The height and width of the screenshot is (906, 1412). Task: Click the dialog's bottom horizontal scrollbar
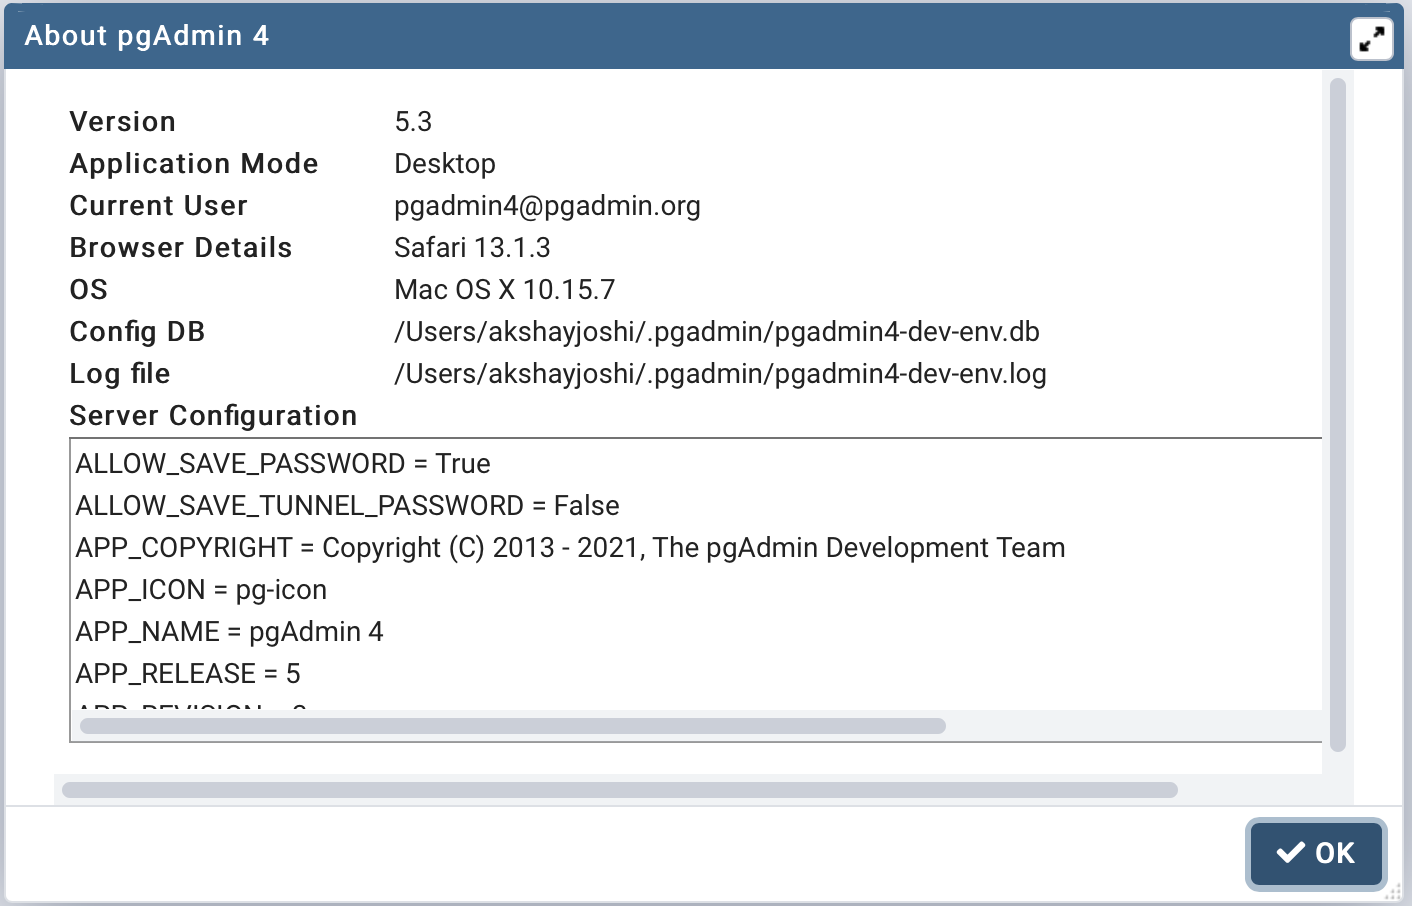click(x=619, y=790)
